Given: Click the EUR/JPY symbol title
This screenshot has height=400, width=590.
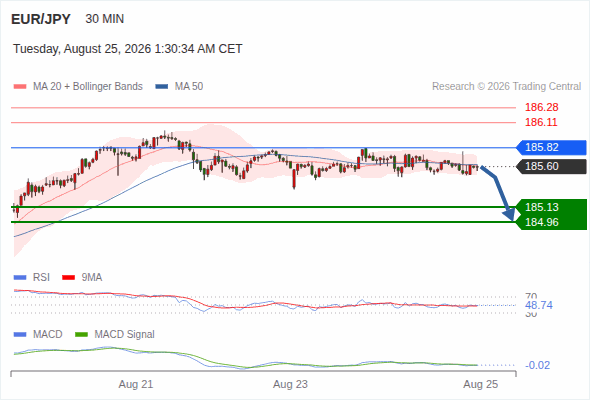Looking at the screenshot, I should [41, 19].
